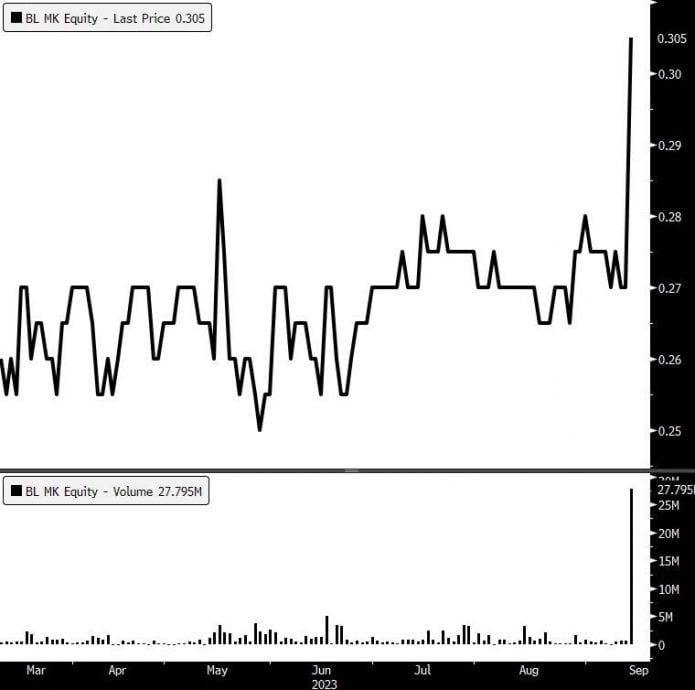Click the 0.30 price axis tick

669,74
